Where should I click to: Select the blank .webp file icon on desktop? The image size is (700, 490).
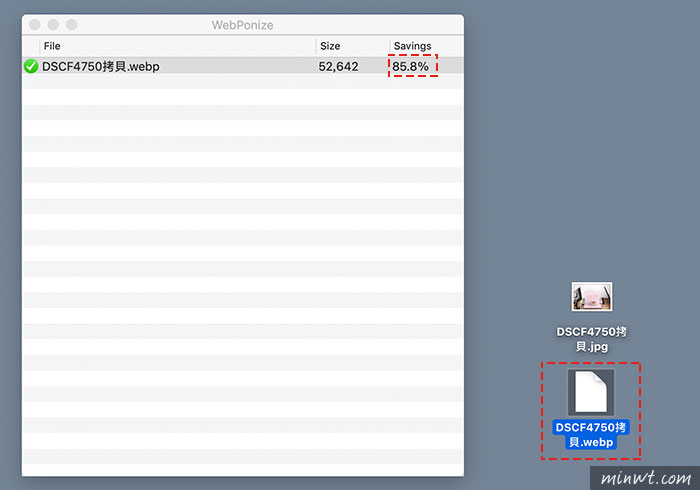(x=591, y=391)
